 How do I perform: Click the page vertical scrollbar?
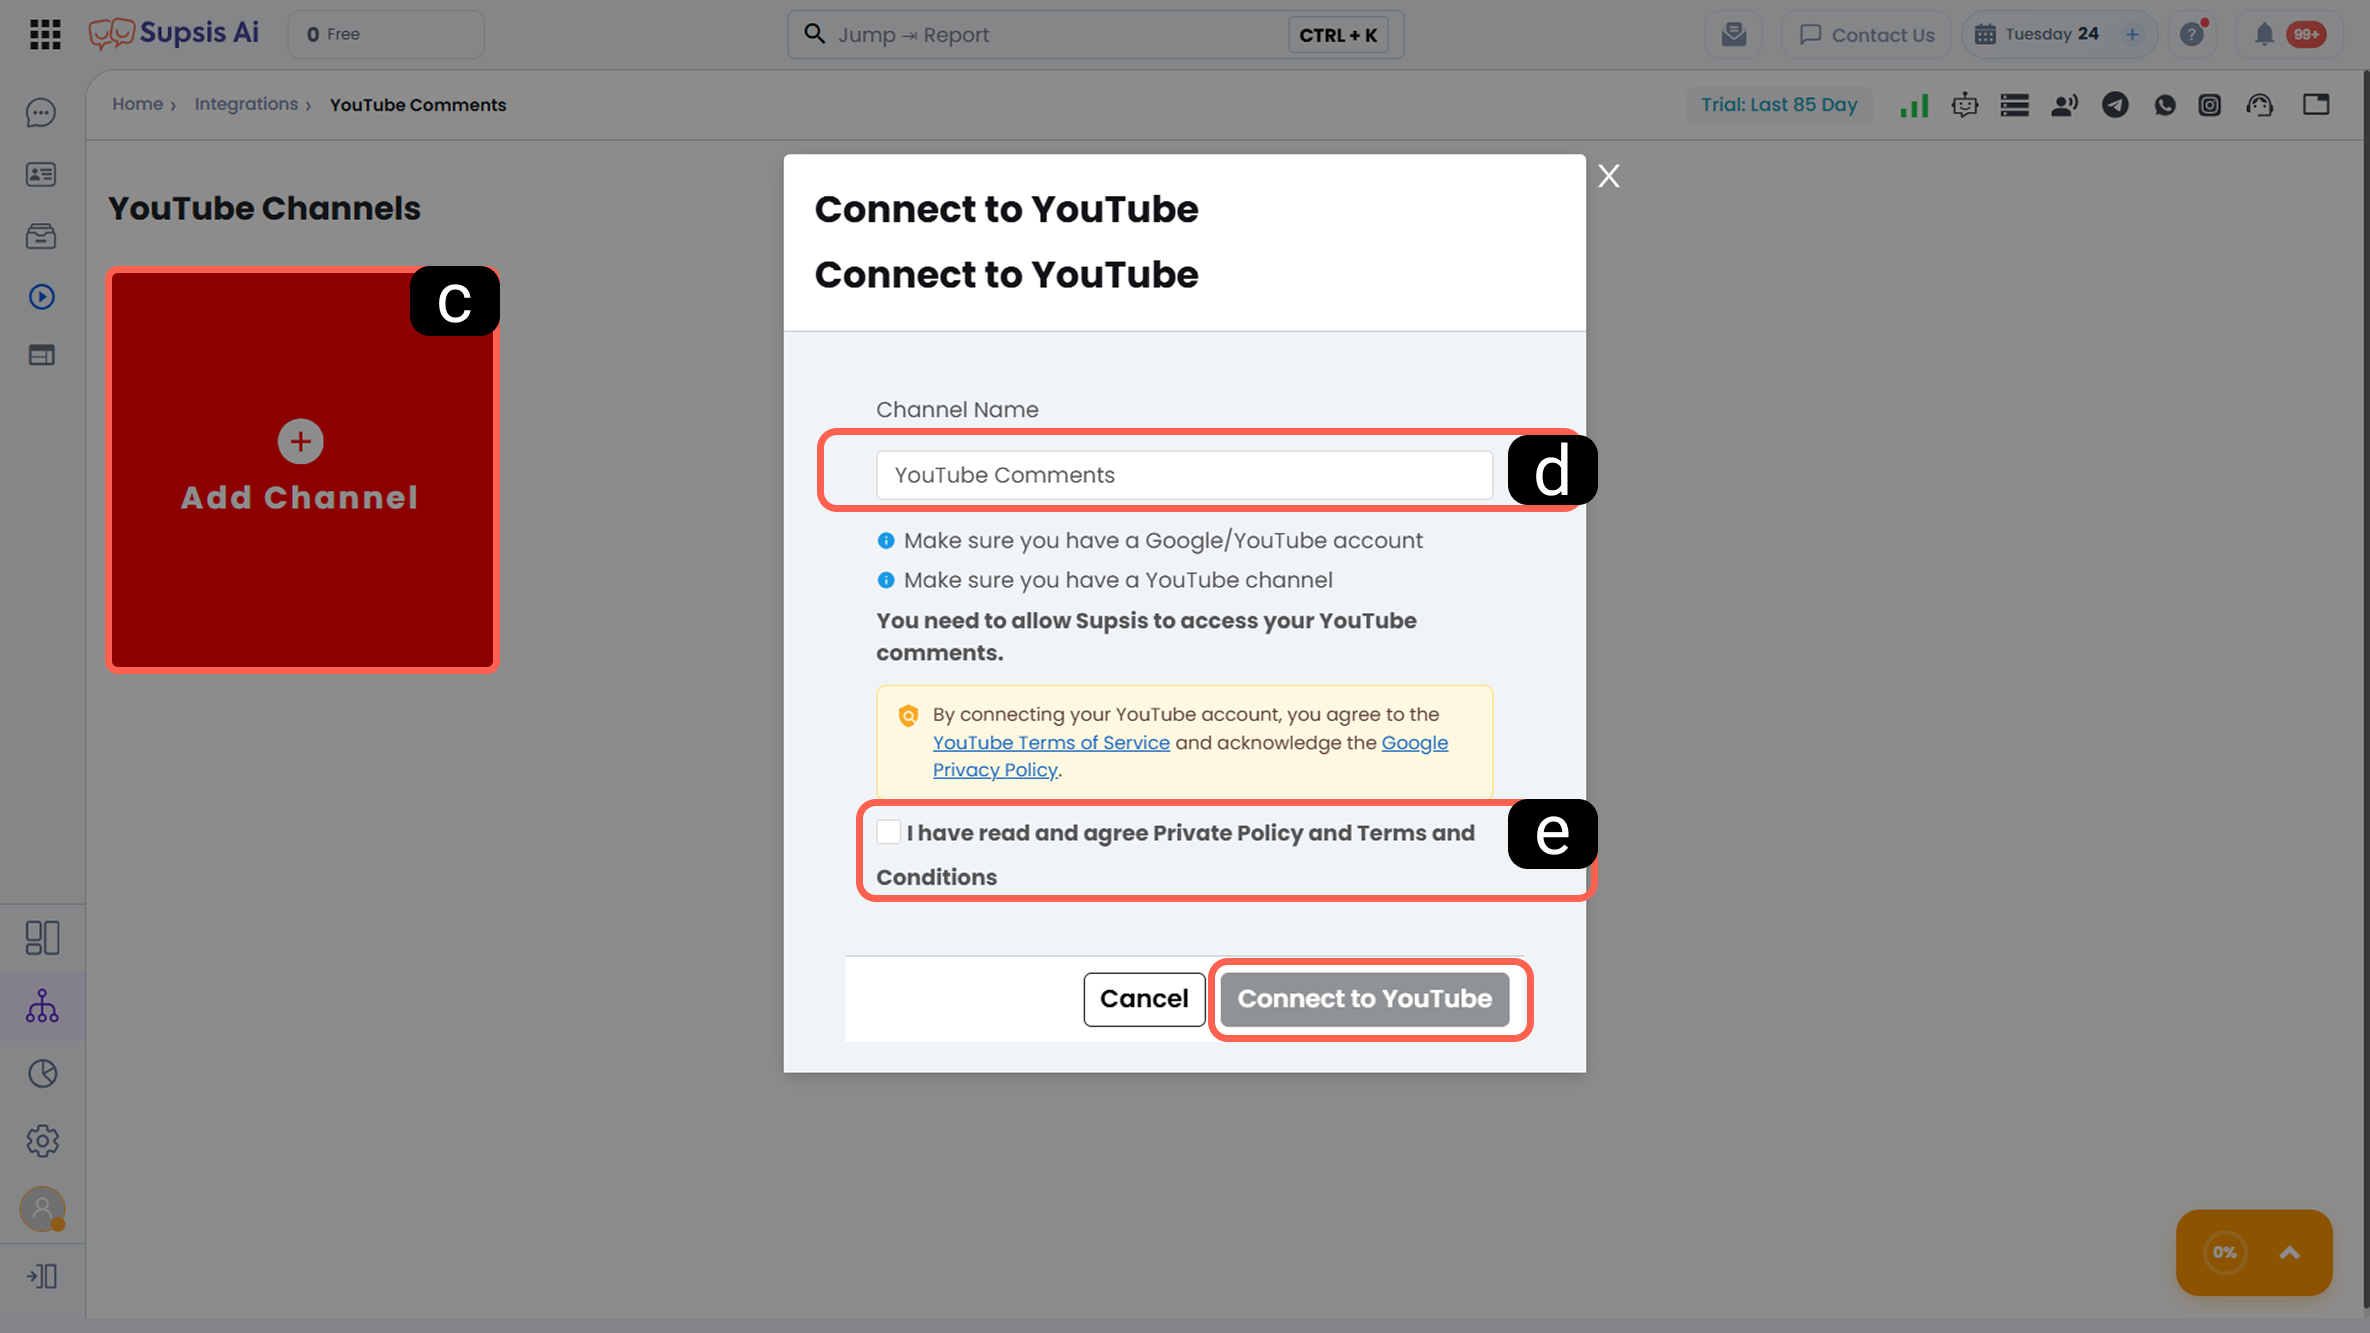pos(2365,690)
